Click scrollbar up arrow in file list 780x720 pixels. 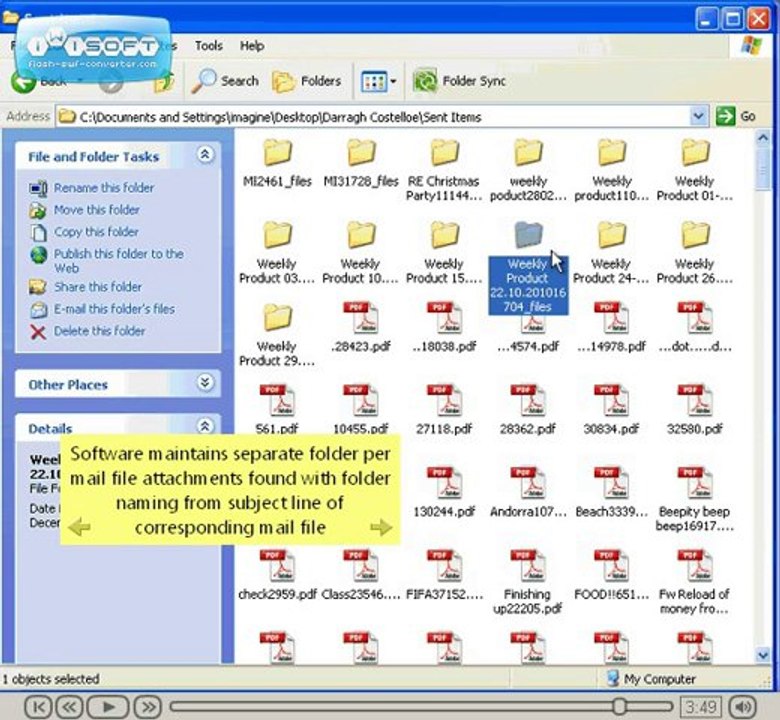(763, 138)
